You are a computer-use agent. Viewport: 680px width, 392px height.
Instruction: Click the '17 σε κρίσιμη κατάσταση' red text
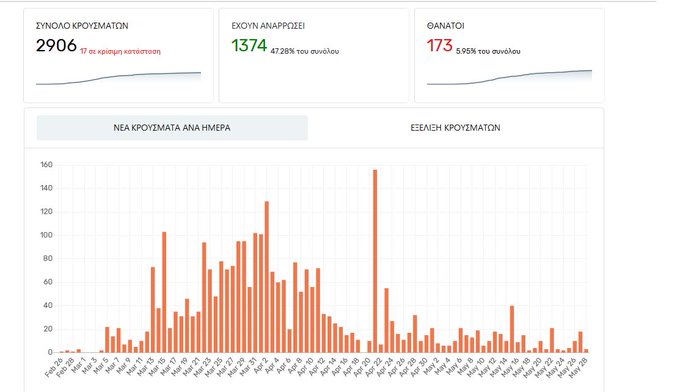(x=120, y=51)
